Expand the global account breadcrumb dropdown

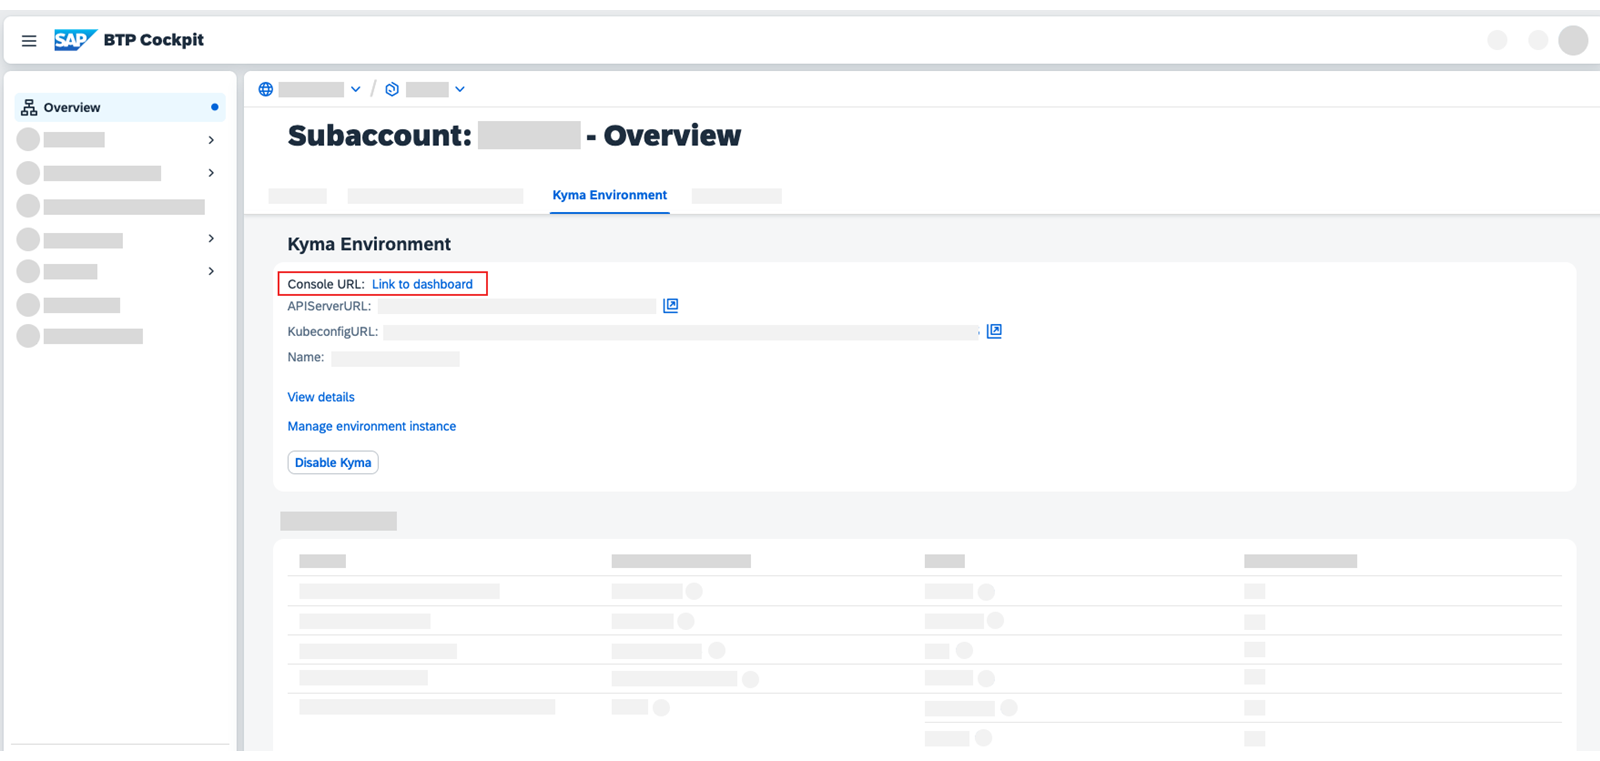tap(355, 89)
